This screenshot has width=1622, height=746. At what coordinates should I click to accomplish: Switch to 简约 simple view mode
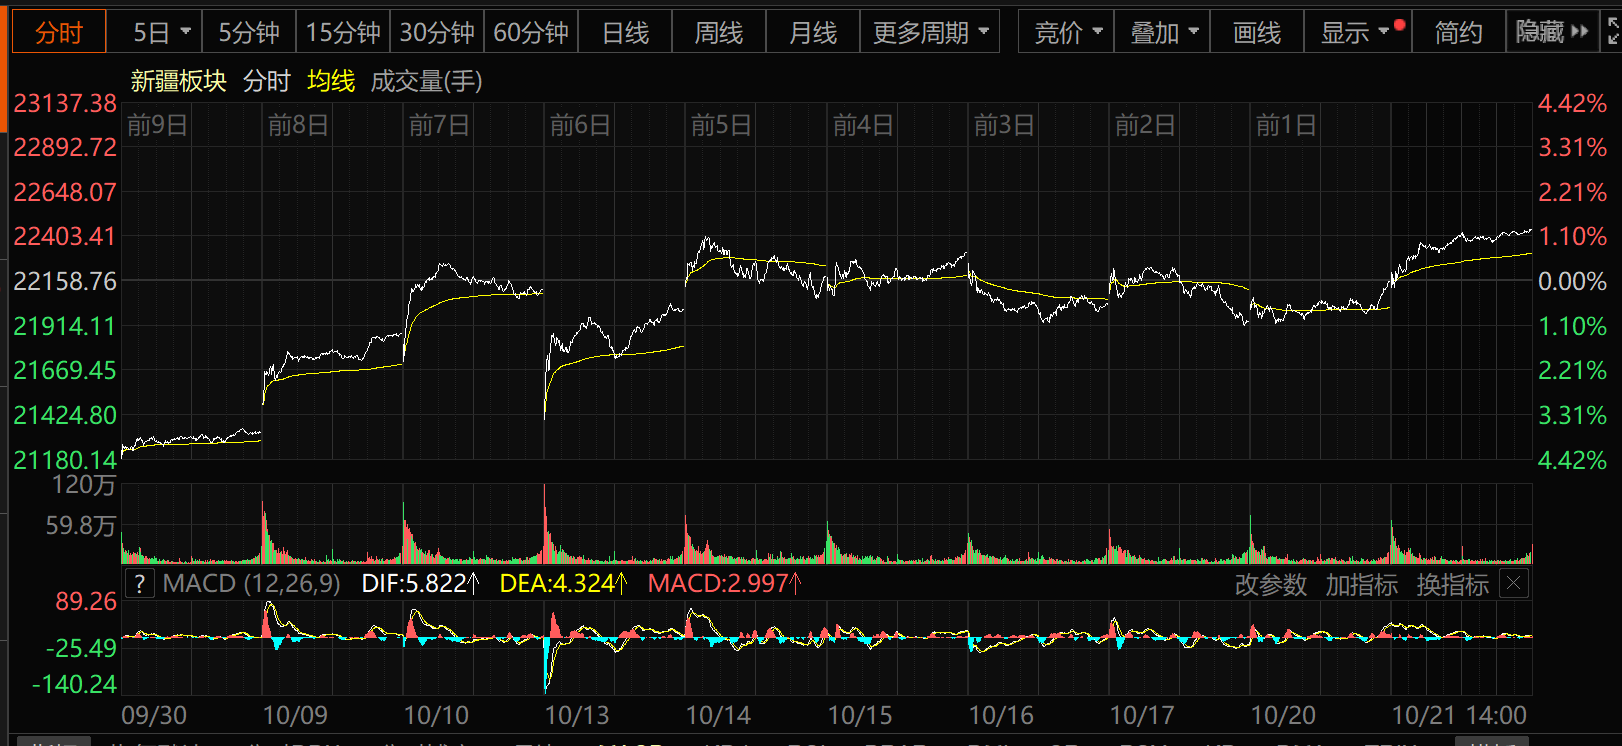[x=1458, y=33]
